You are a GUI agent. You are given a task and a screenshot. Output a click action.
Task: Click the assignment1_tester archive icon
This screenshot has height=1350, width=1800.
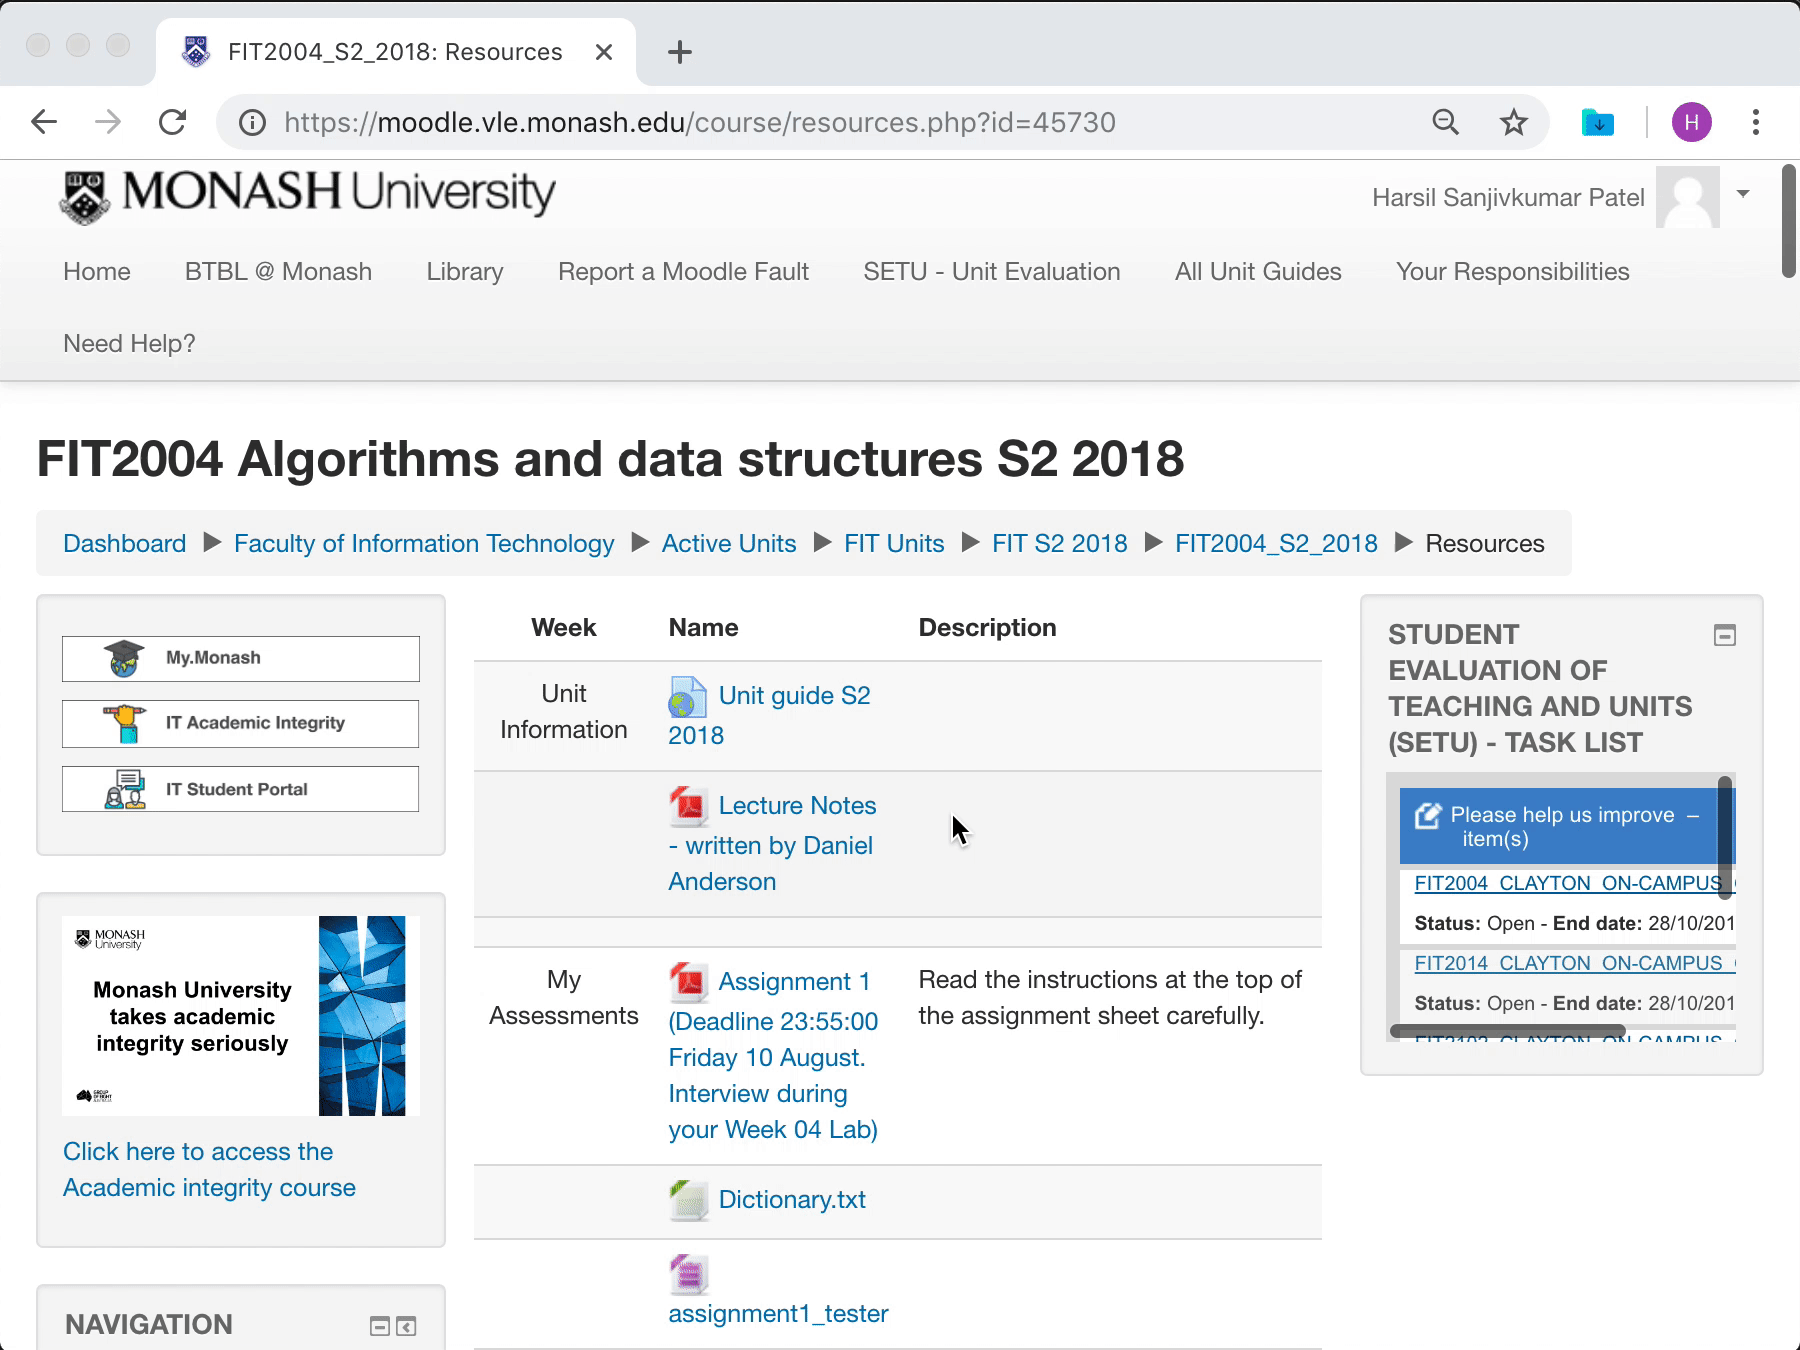(x=688, y=1275)
